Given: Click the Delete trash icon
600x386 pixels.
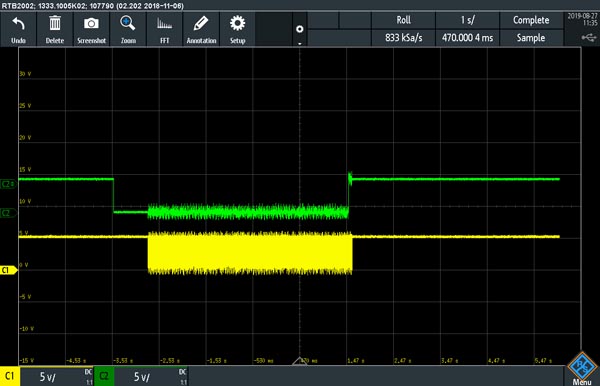Looking at the screenshot, I should pos(55,29).
